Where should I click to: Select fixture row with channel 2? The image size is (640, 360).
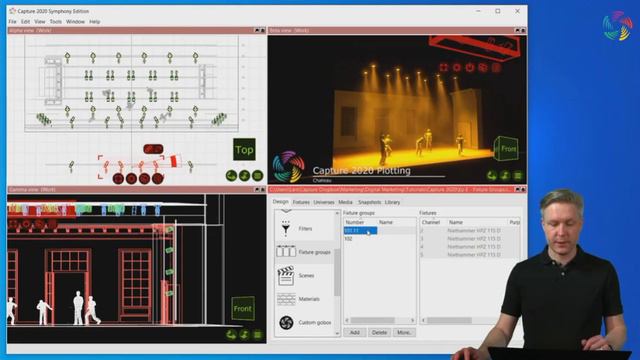pyautogui.click(x=470, y=231)
